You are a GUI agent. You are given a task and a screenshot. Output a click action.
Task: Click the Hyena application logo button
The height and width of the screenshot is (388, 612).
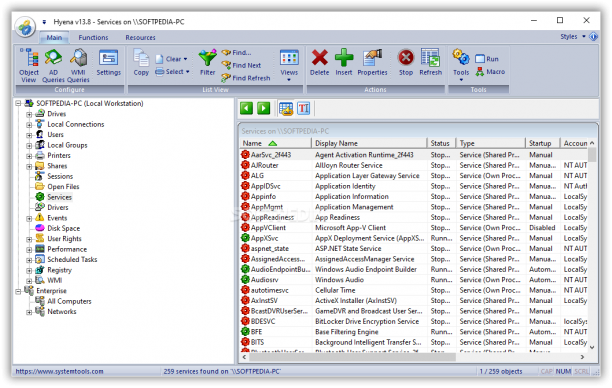25,27
